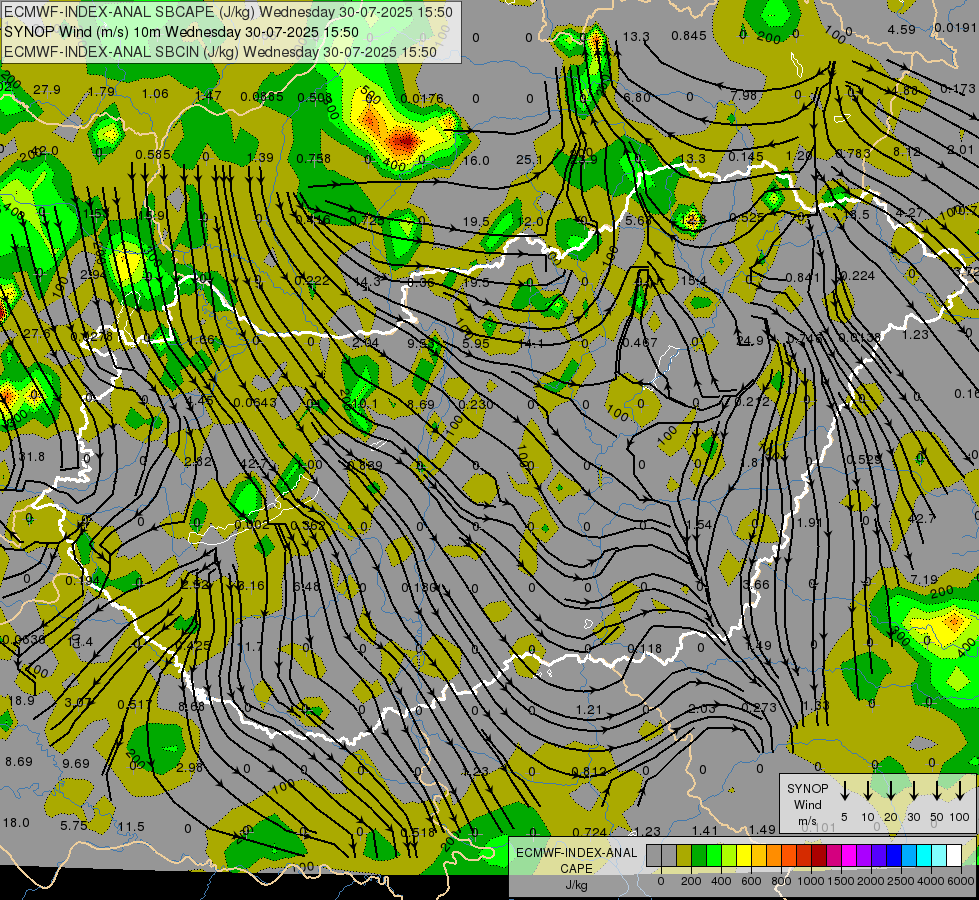Click the map value 0.841
Screen dimensions: 979x900
[802, 277]
